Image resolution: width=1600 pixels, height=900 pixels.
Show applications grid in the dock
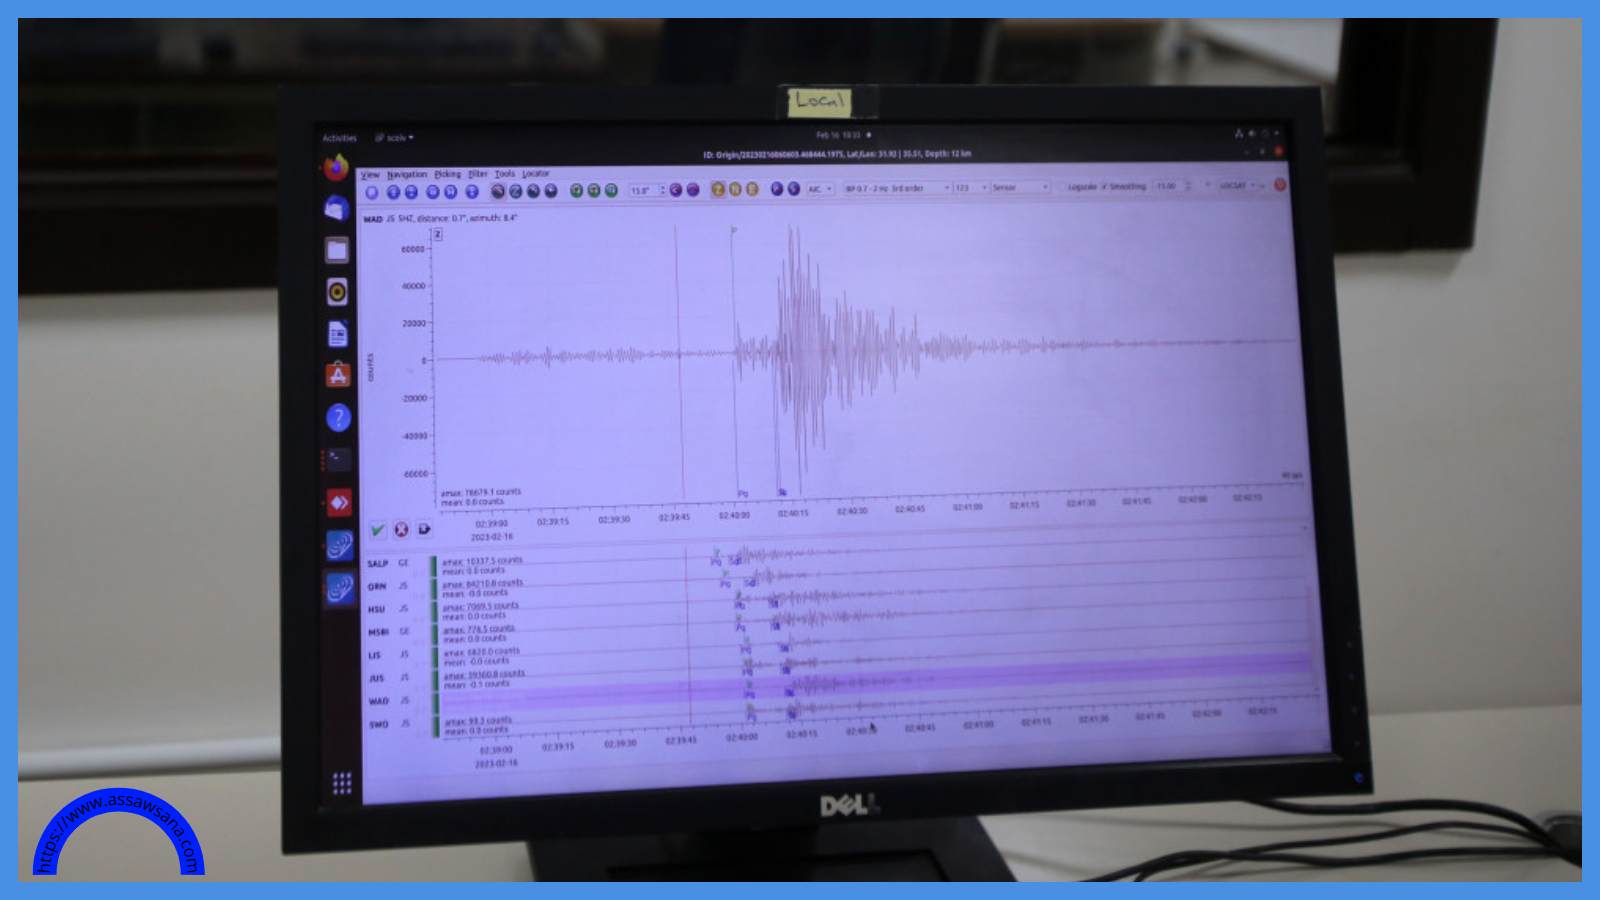(341, 783)
